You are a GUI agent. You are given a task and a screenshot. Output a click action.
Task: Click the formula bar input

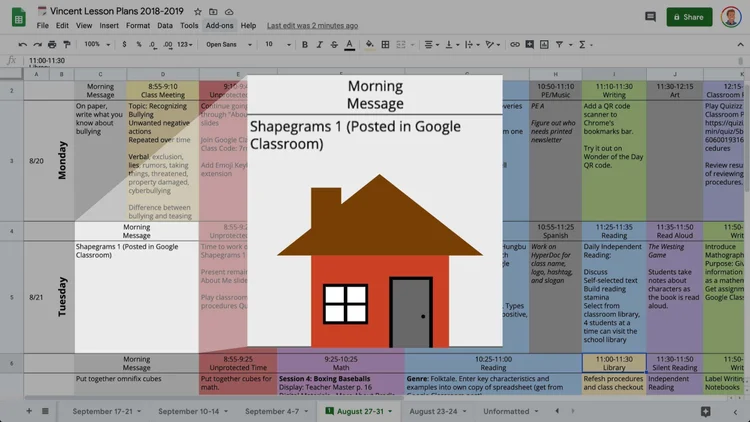pos(383,61)
